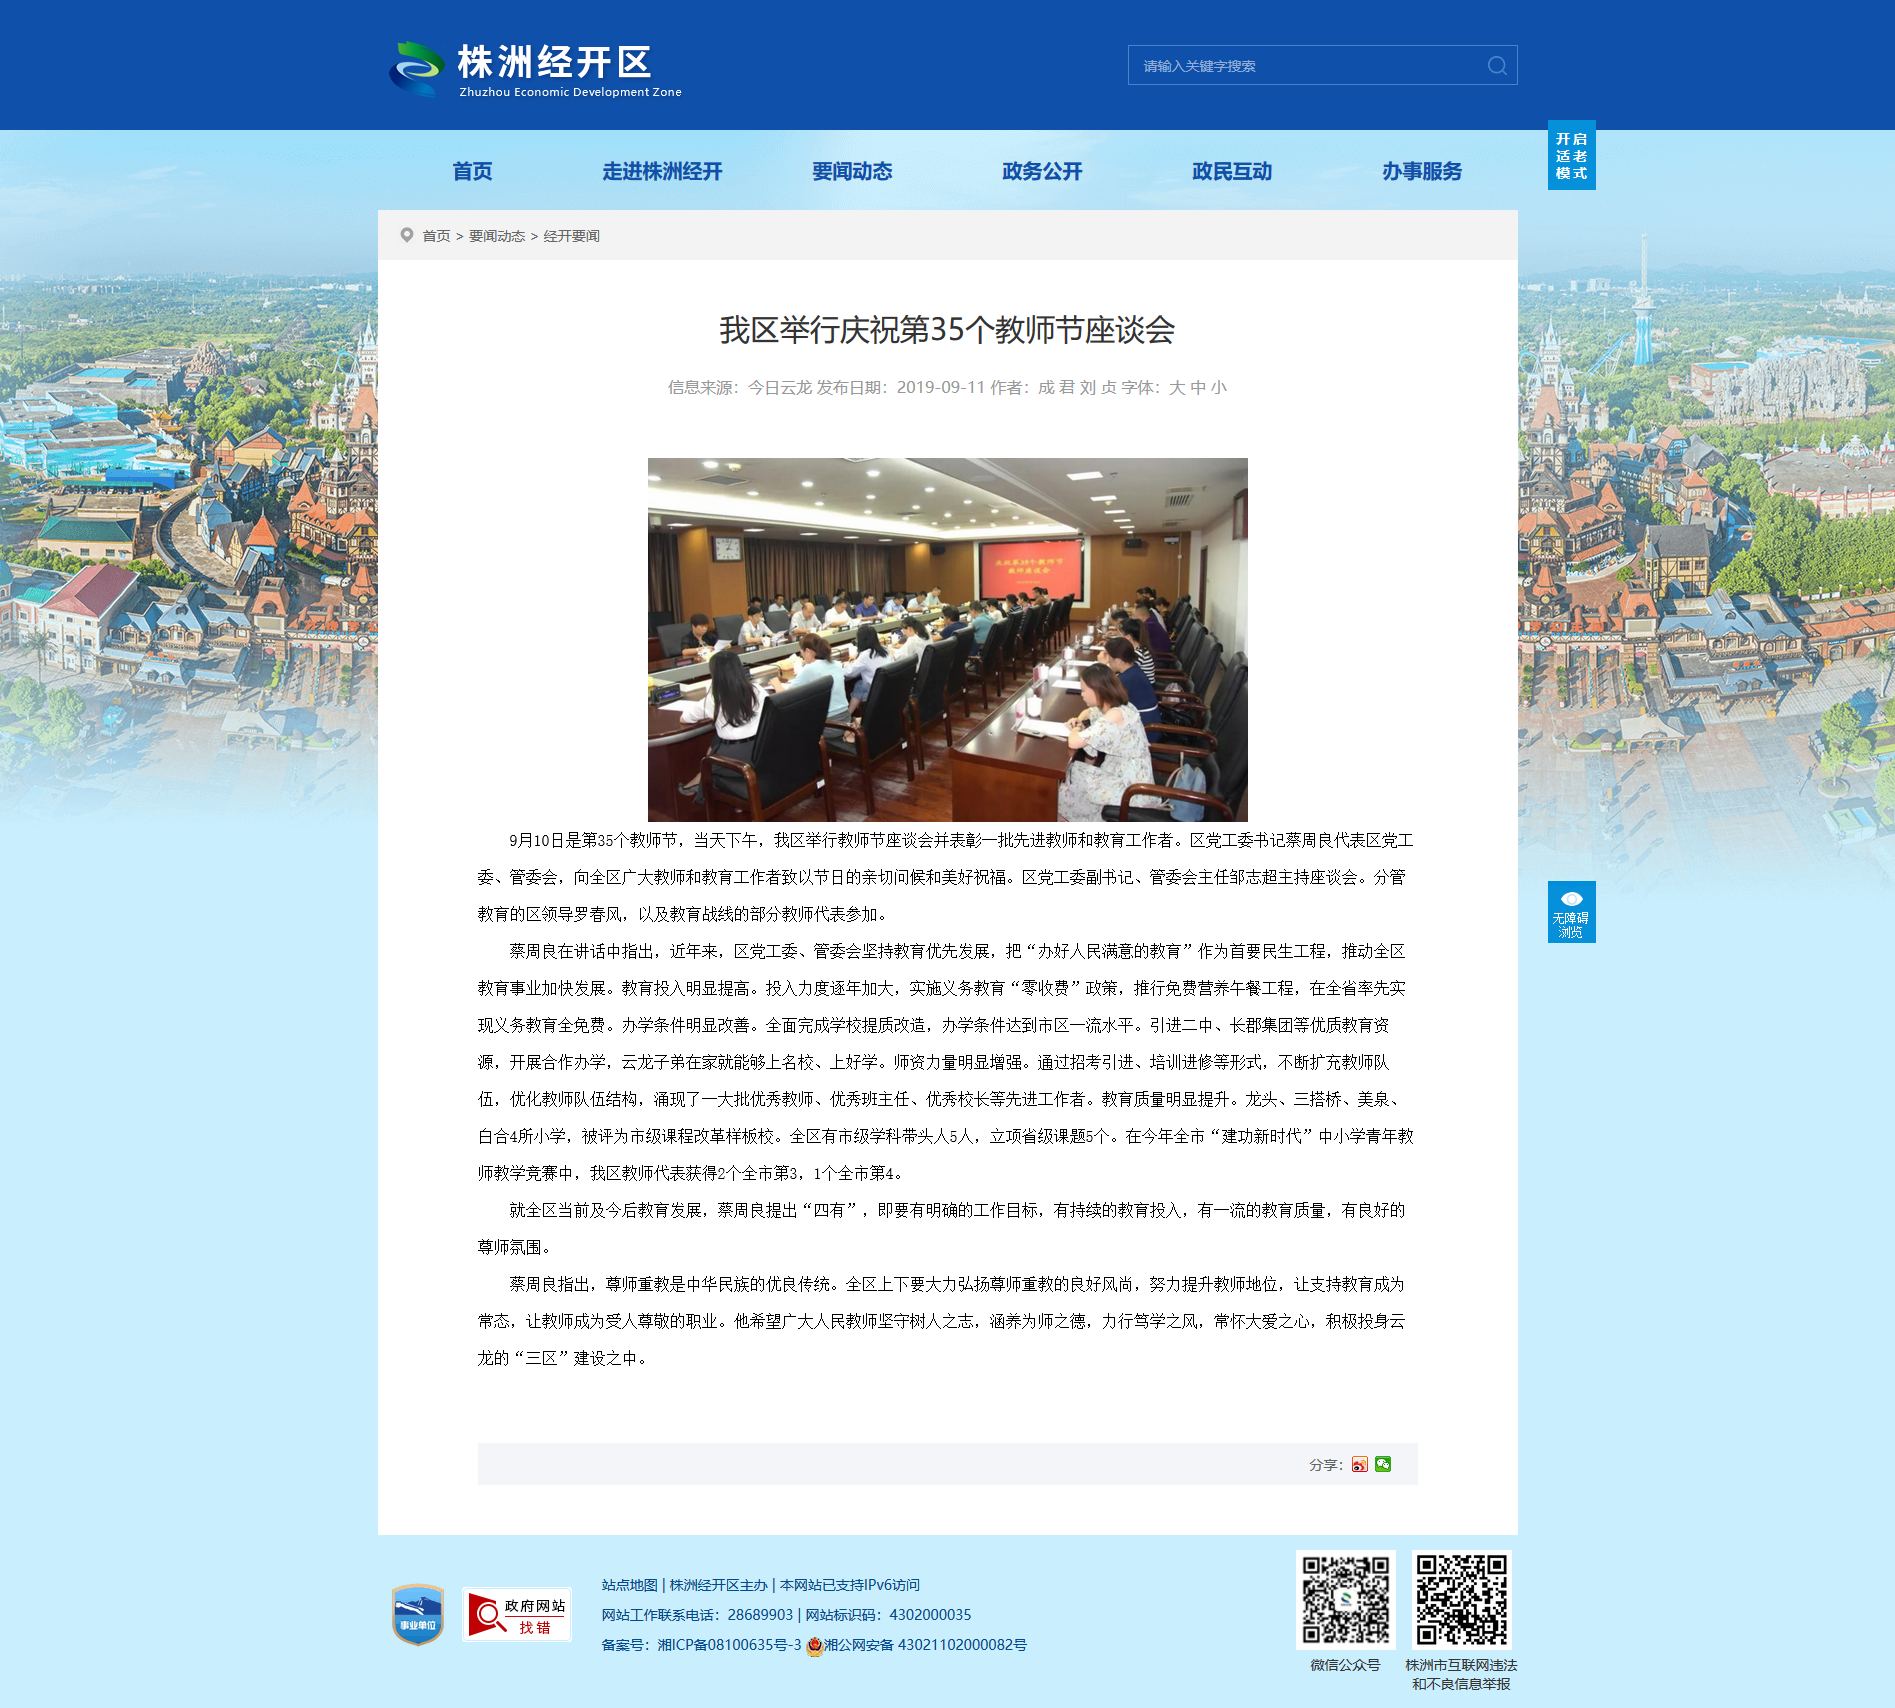Screen dimensions: 1895x1708
Task: Click the Zhuzhou Economic Zone logo
Action: (535, 69)
